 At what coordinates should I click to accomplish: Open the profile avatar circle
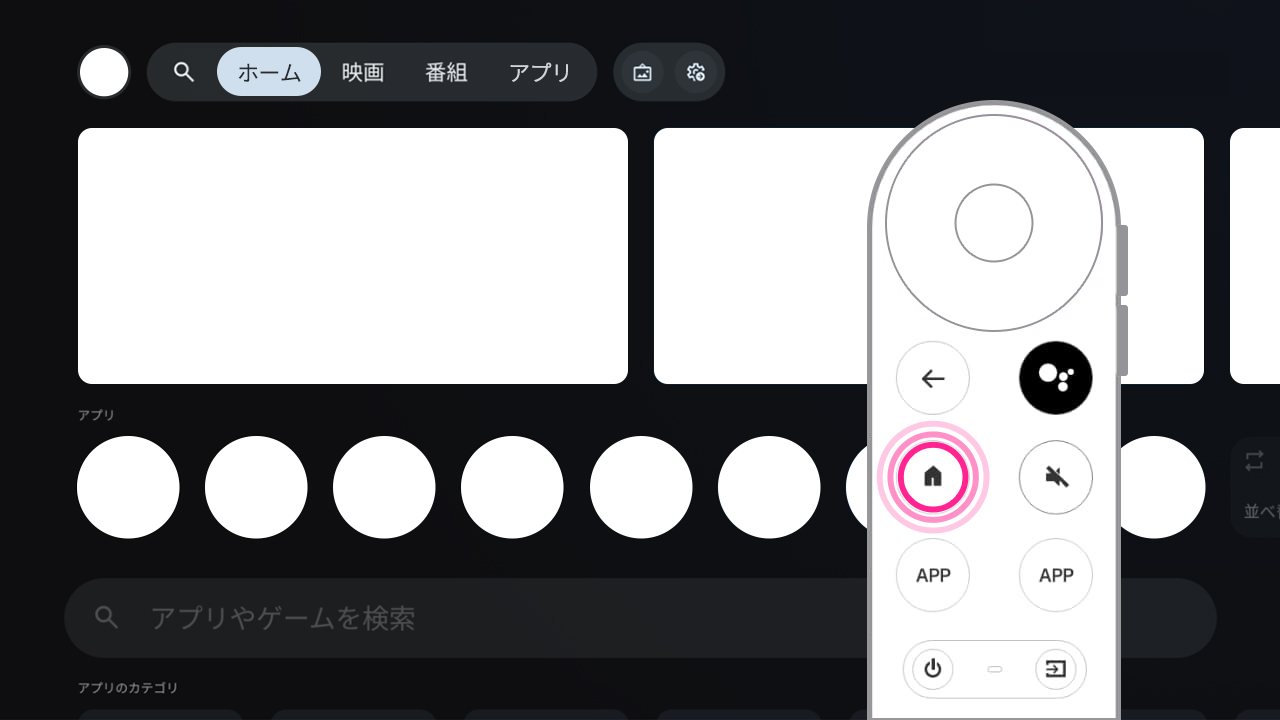coord(104,72)
